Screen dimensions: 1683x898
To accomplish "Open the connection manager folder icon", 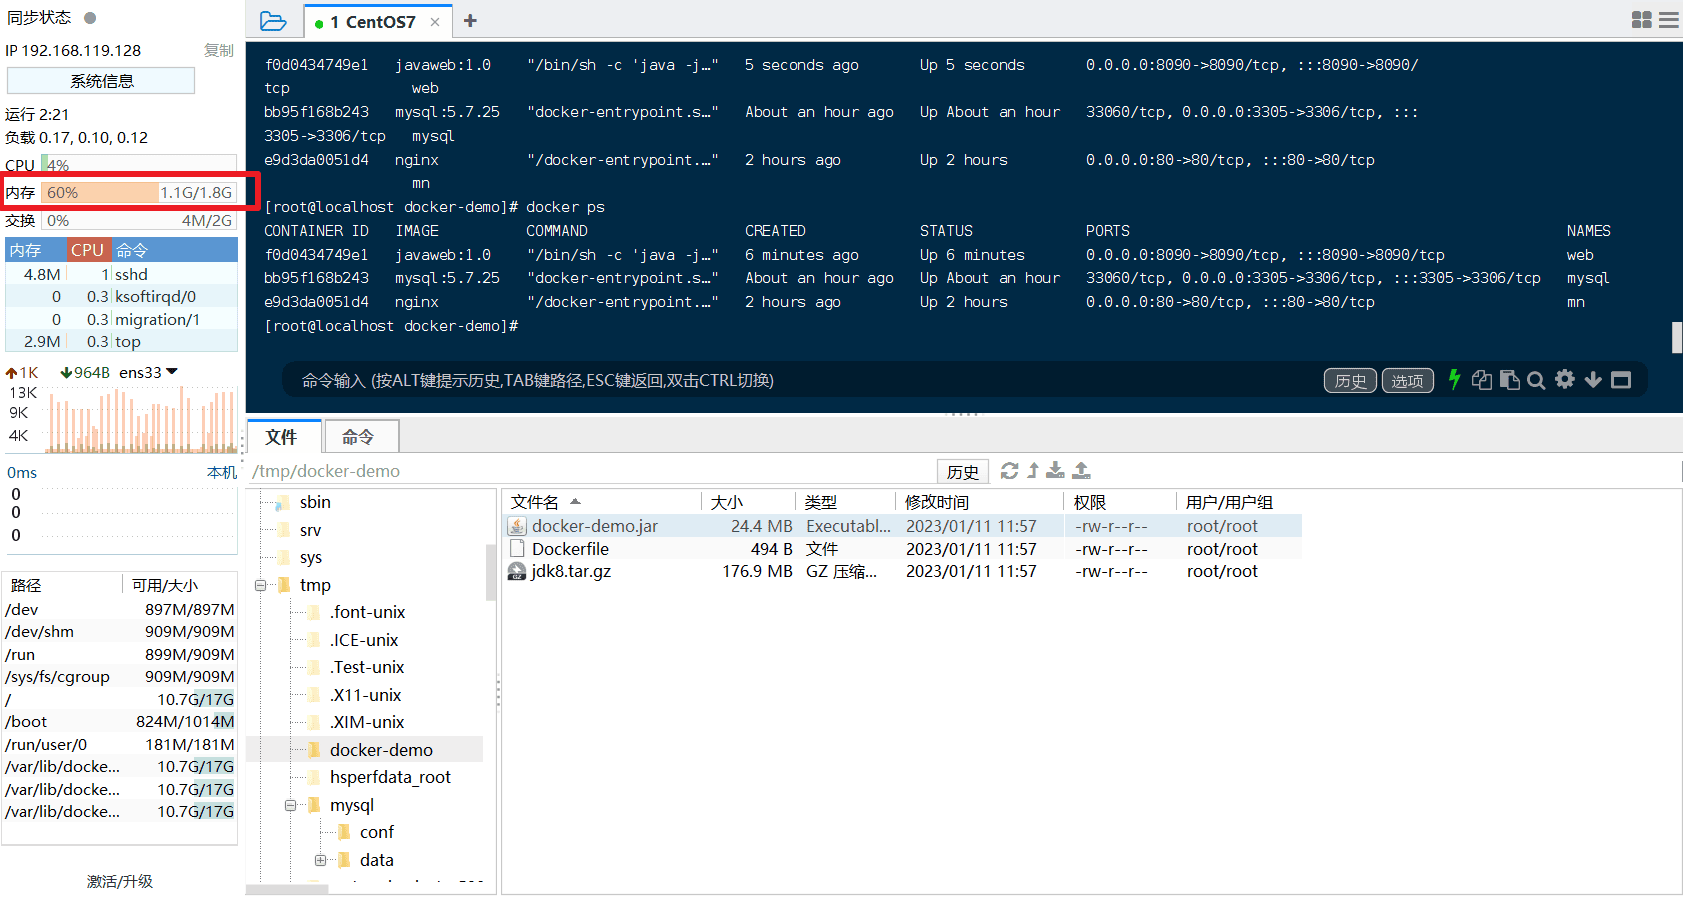I will point(272,21).
